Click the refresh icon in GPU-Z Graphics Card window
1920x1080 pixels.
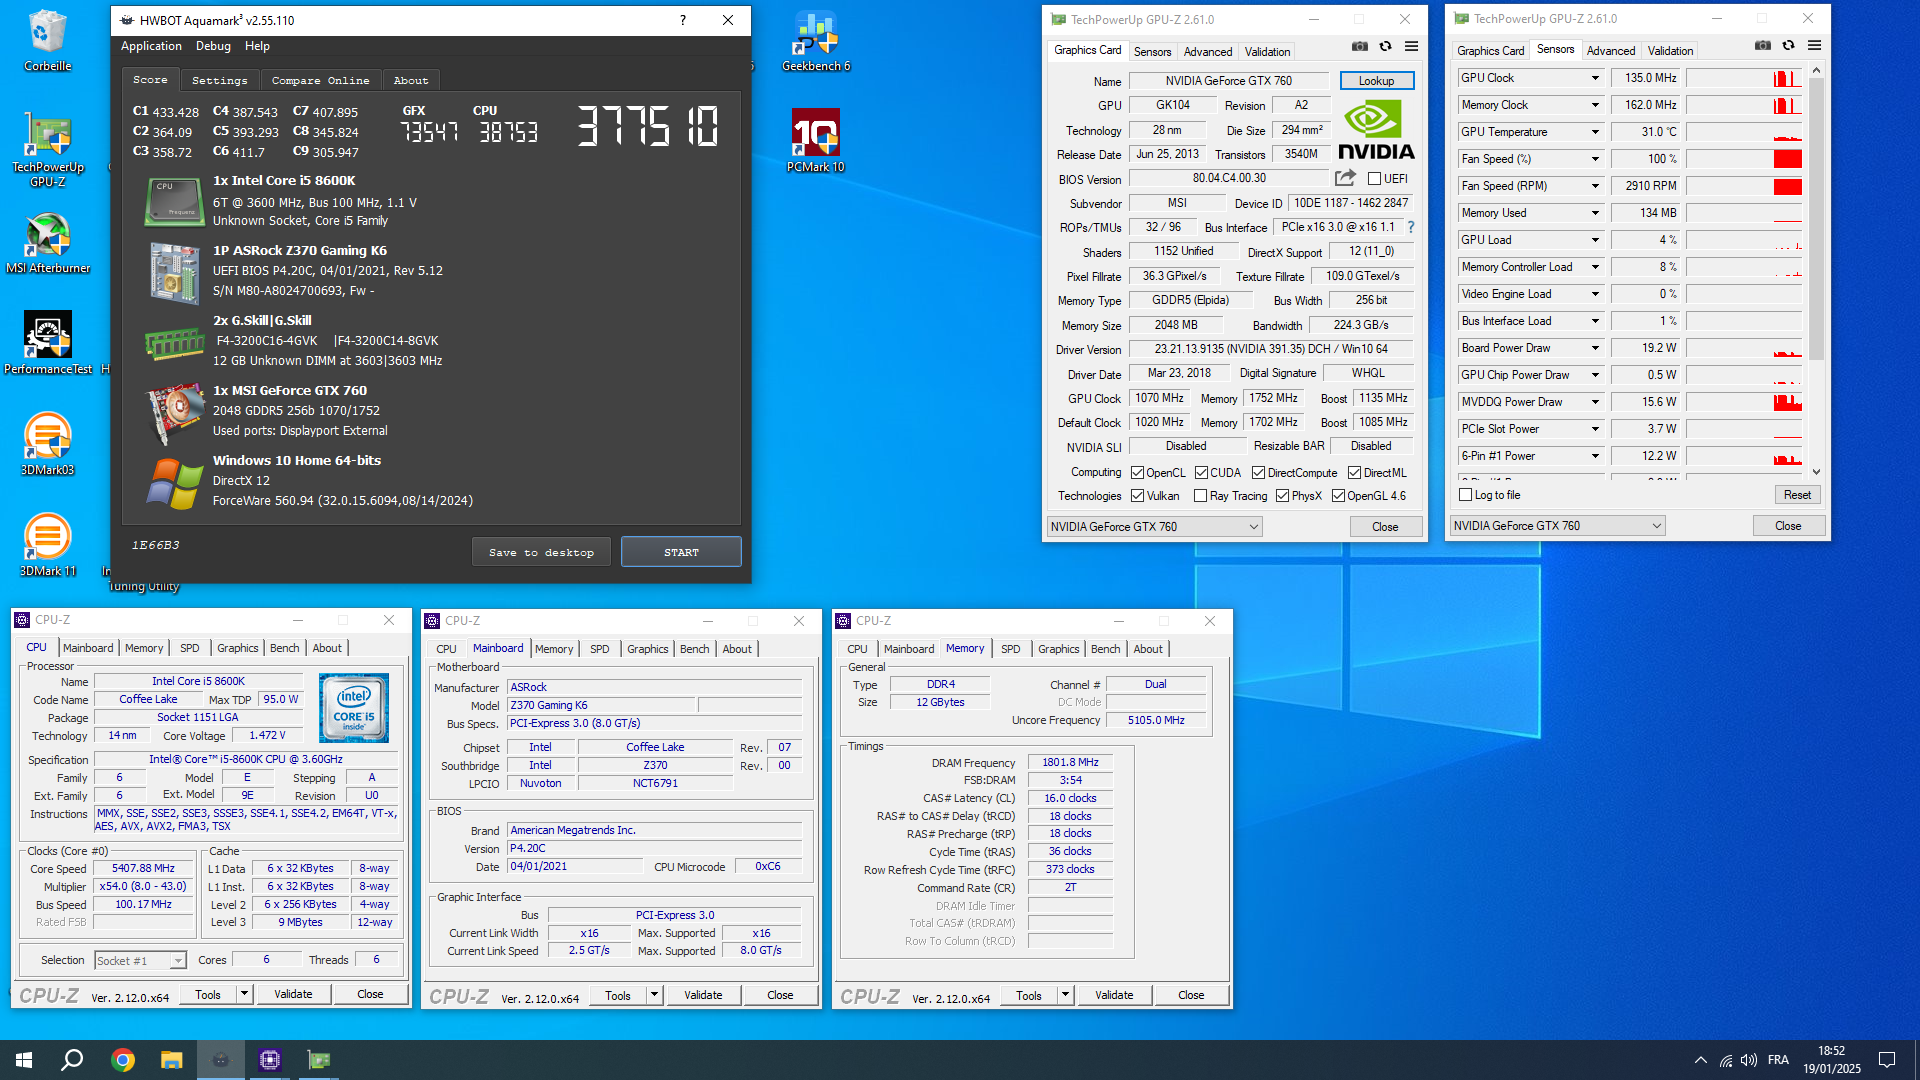(x=1385, y=46)
